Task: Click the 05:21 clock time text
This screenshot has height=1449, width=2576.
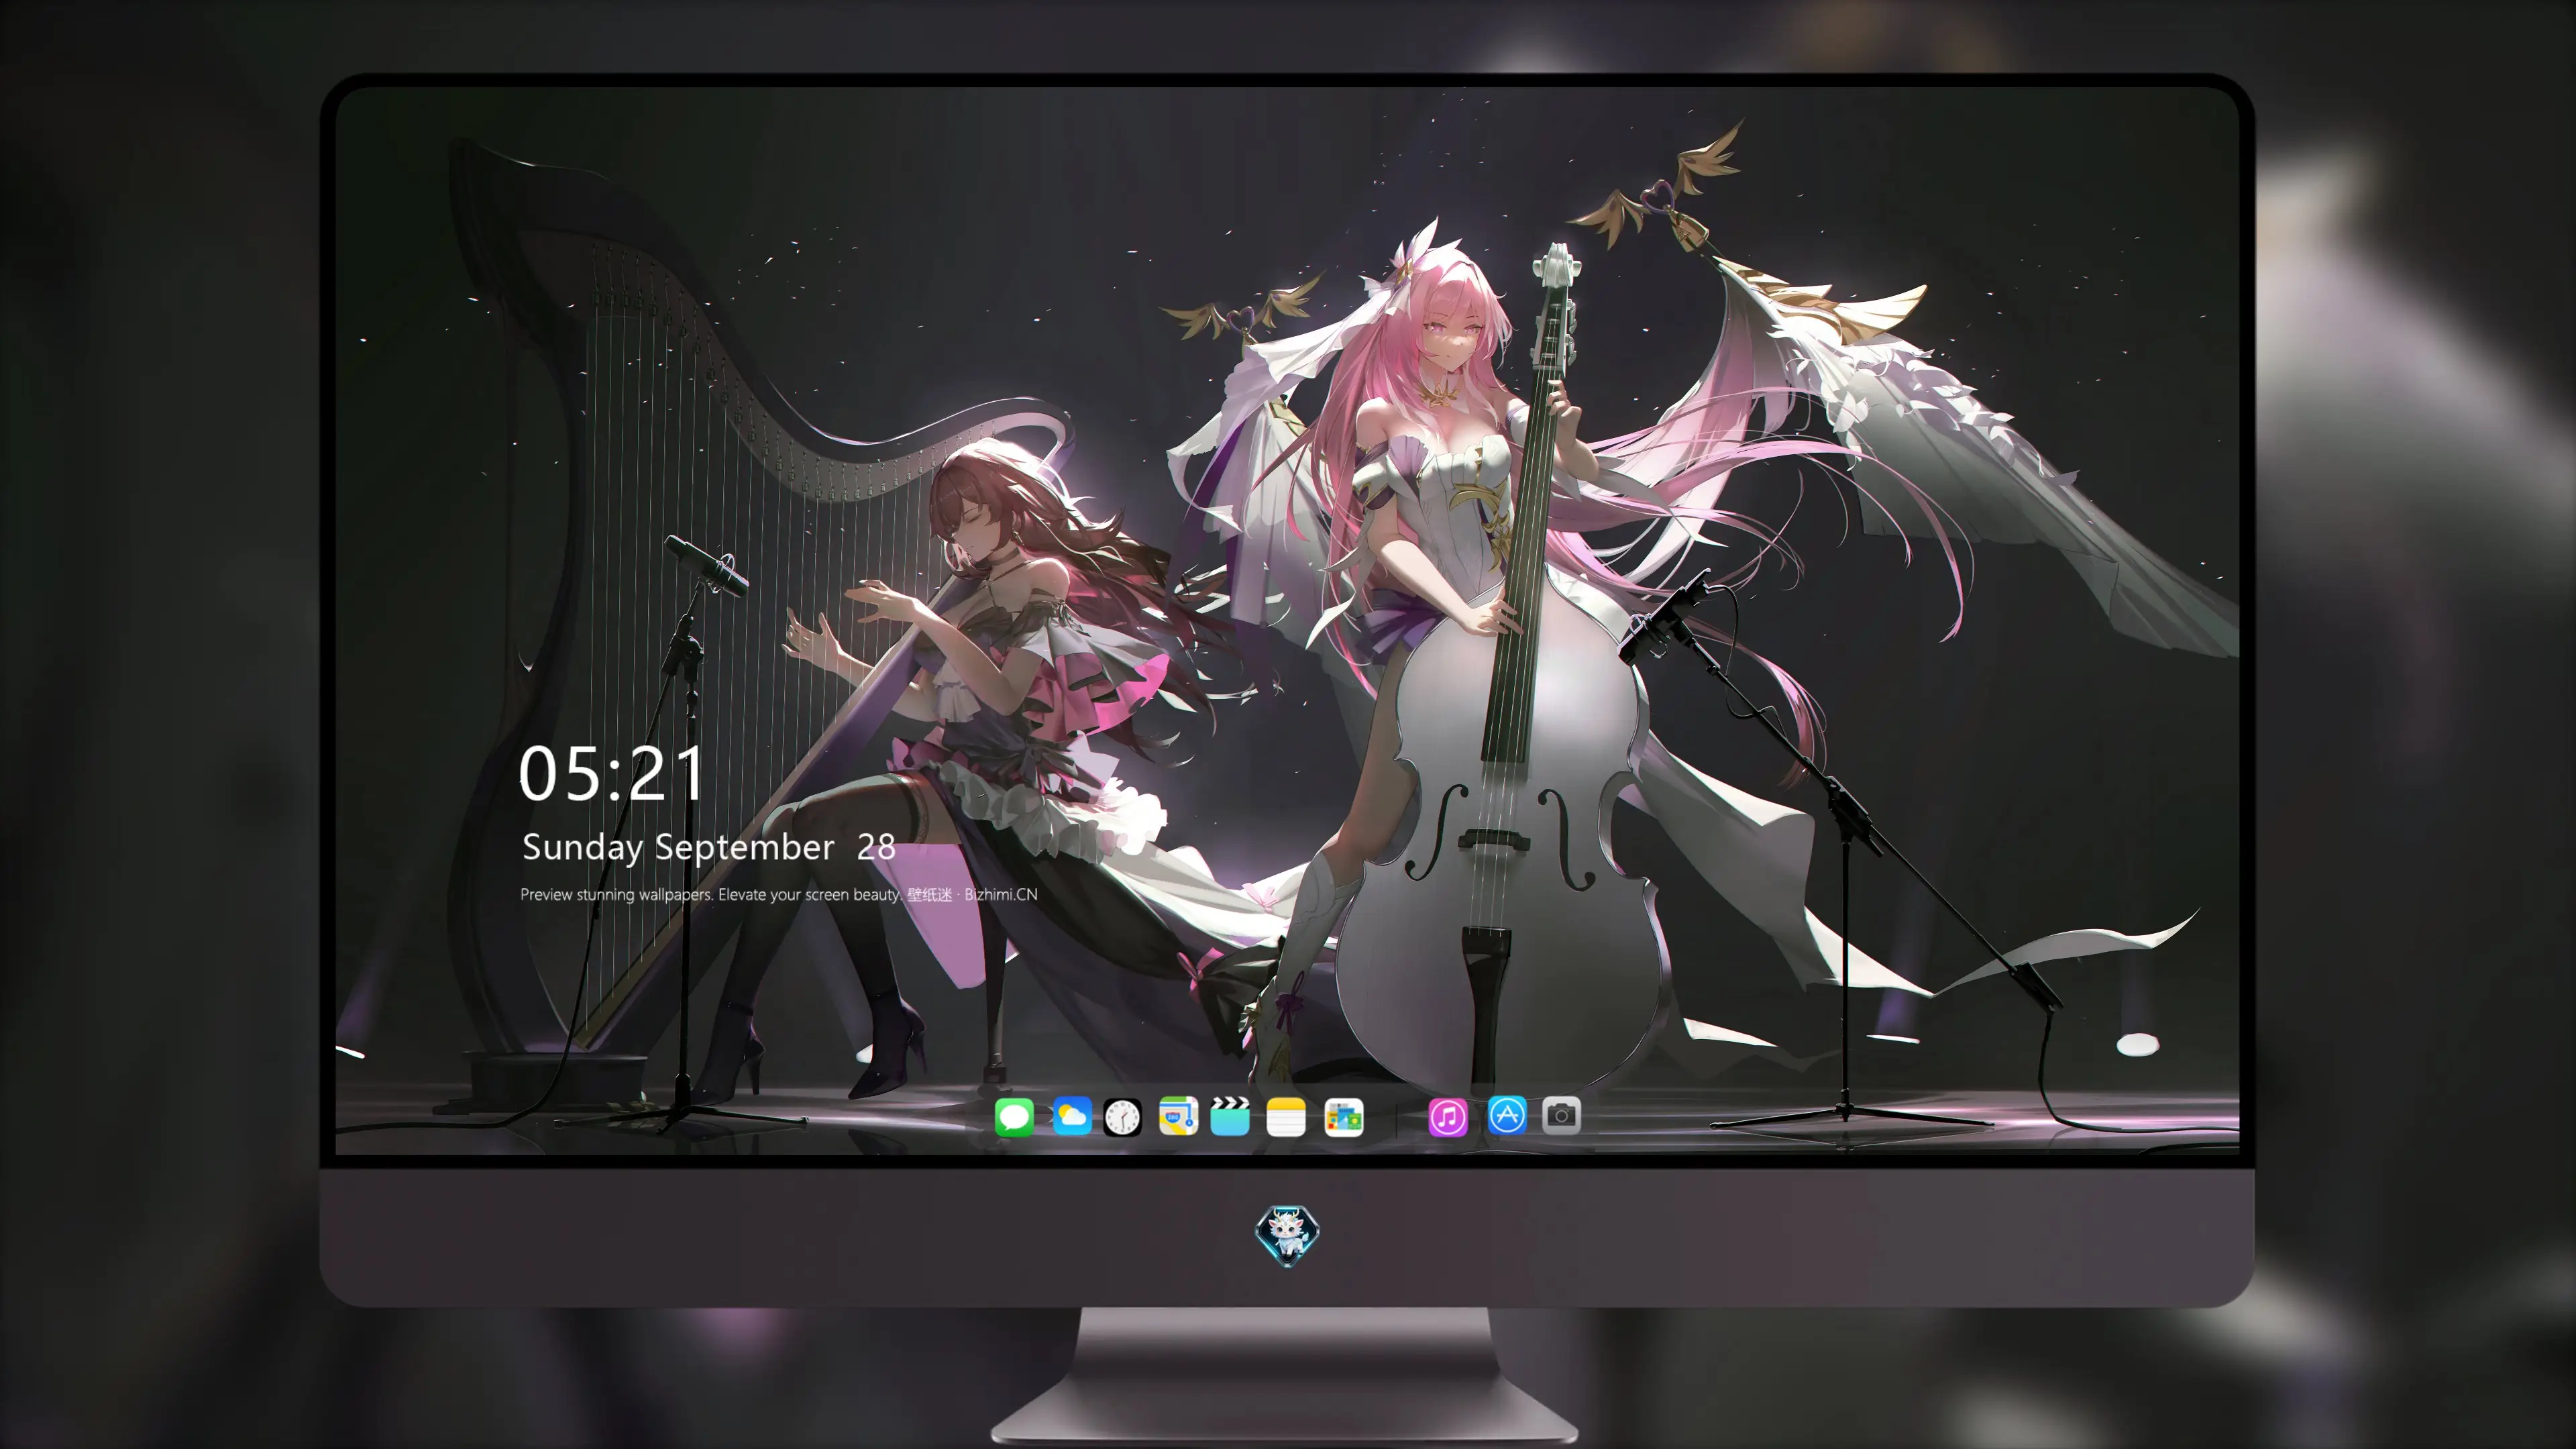Action: coord(612,774)
